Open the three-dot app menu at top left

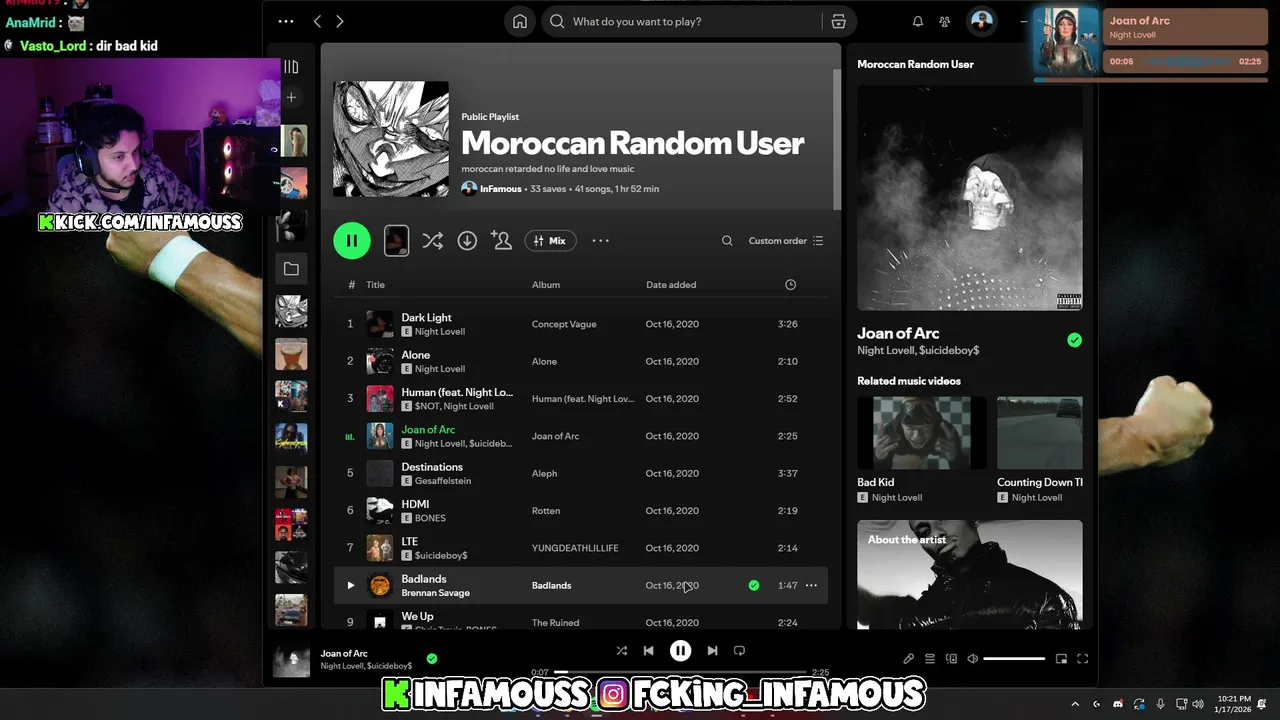coord(286,21)
